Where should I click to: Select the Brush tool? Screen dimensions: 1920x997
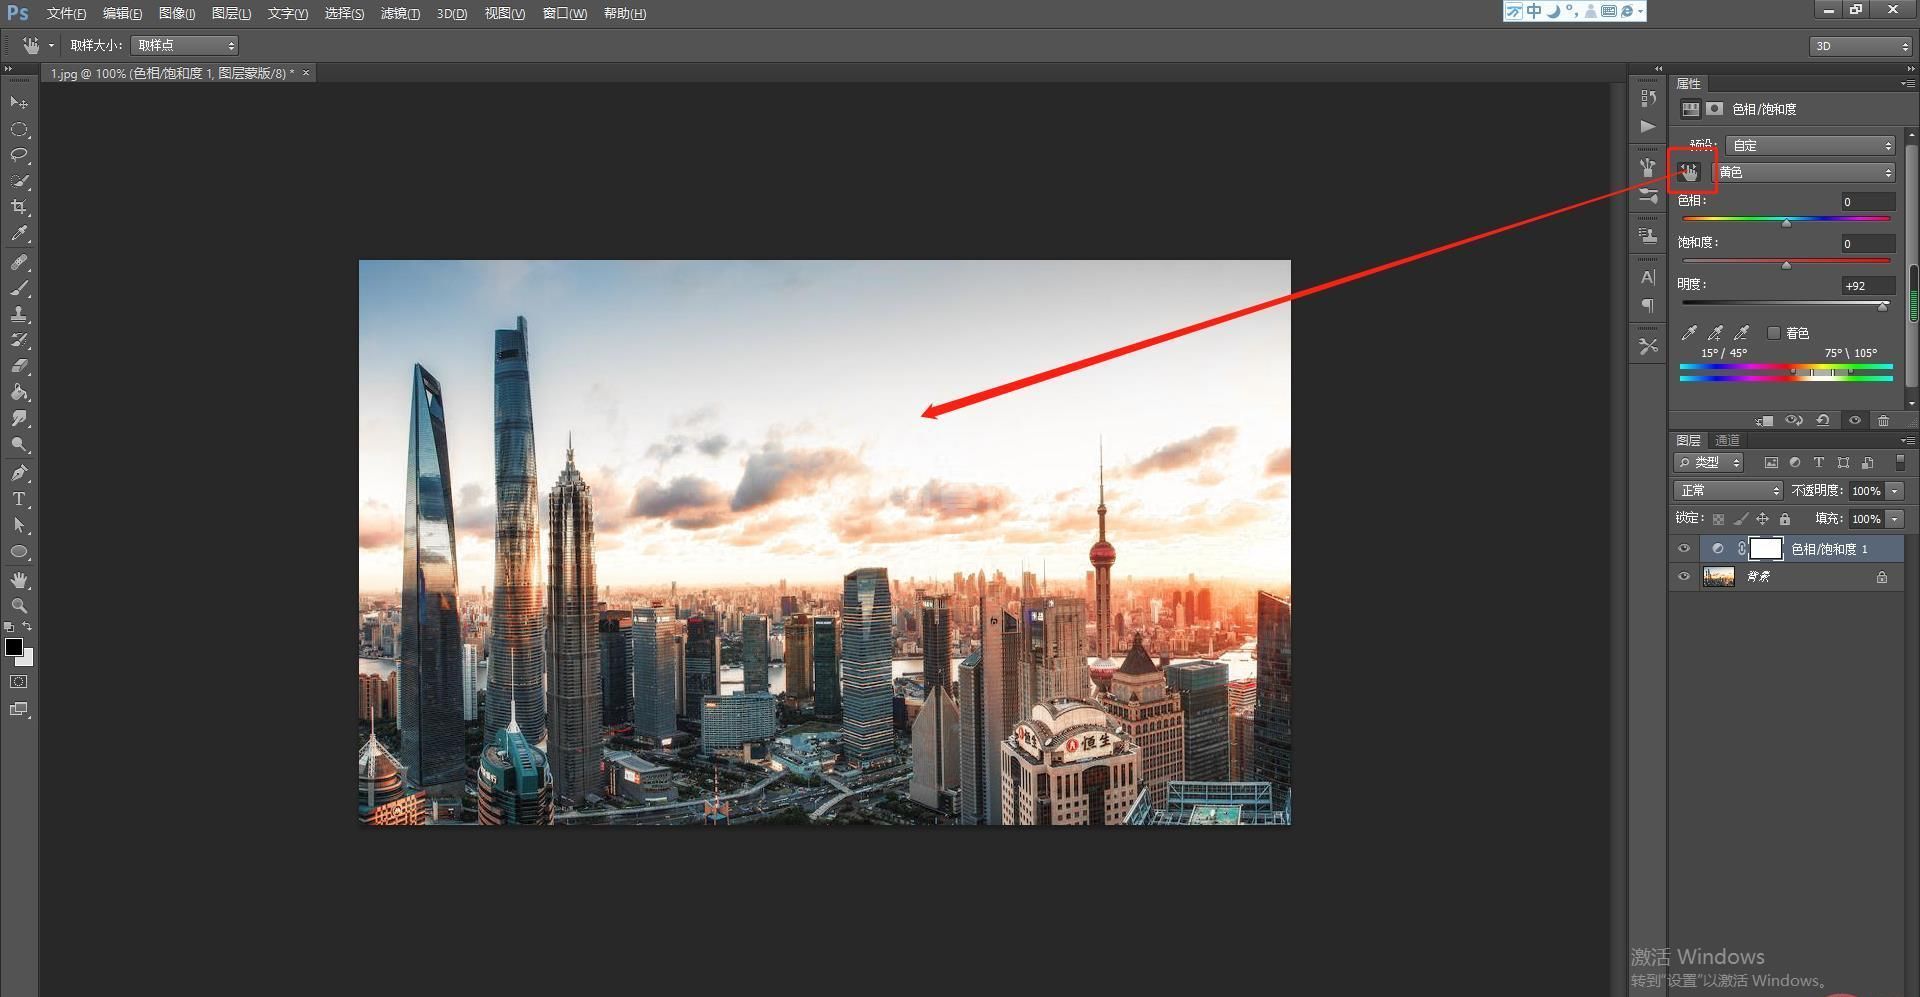coord(19,288)
